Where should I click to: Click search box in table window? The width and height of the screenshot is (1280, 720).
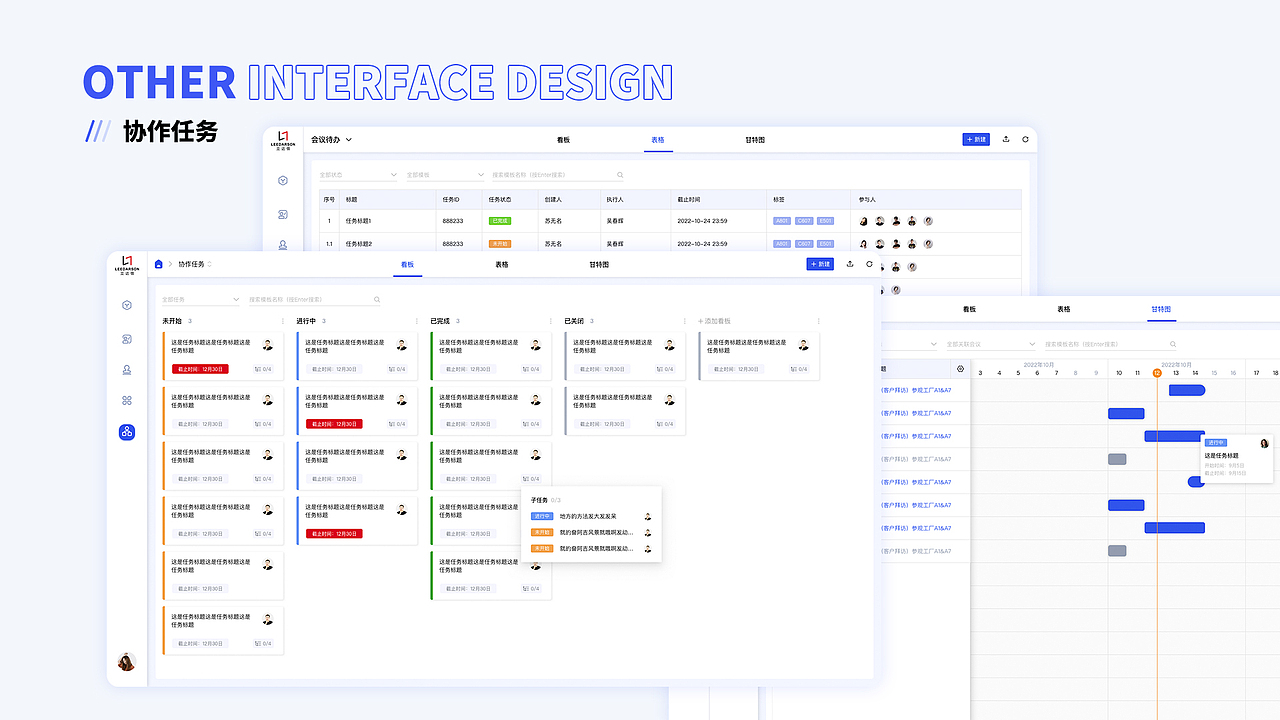click(x=558, y=175)
